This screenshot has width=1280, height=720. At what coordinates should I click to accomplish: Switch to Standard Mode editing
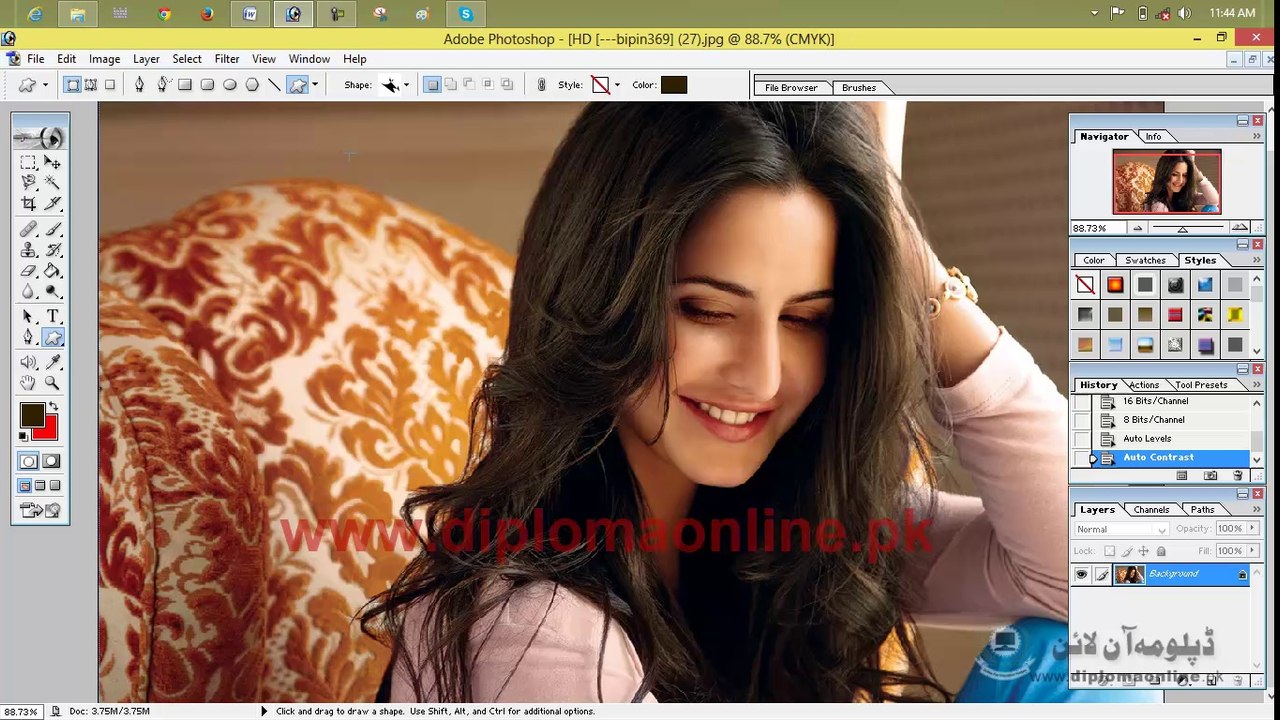pos(29,461)
